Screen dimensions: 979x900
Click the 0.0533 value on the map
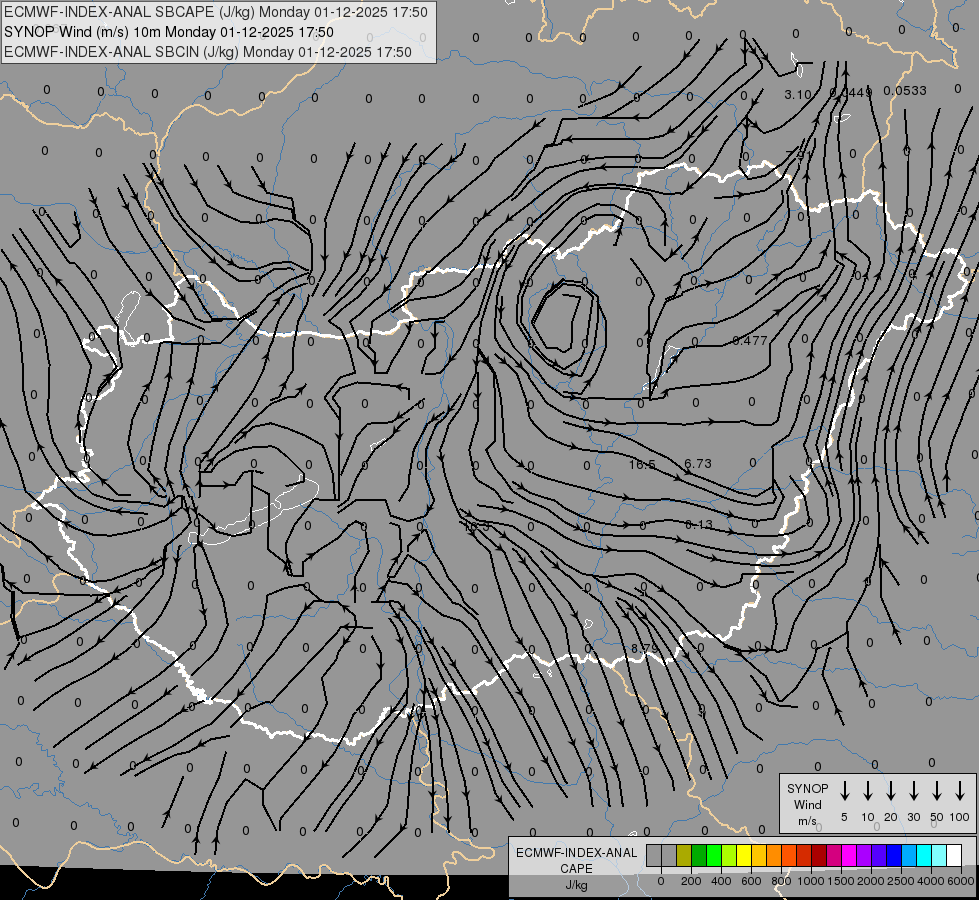click(x=905, y=91)
